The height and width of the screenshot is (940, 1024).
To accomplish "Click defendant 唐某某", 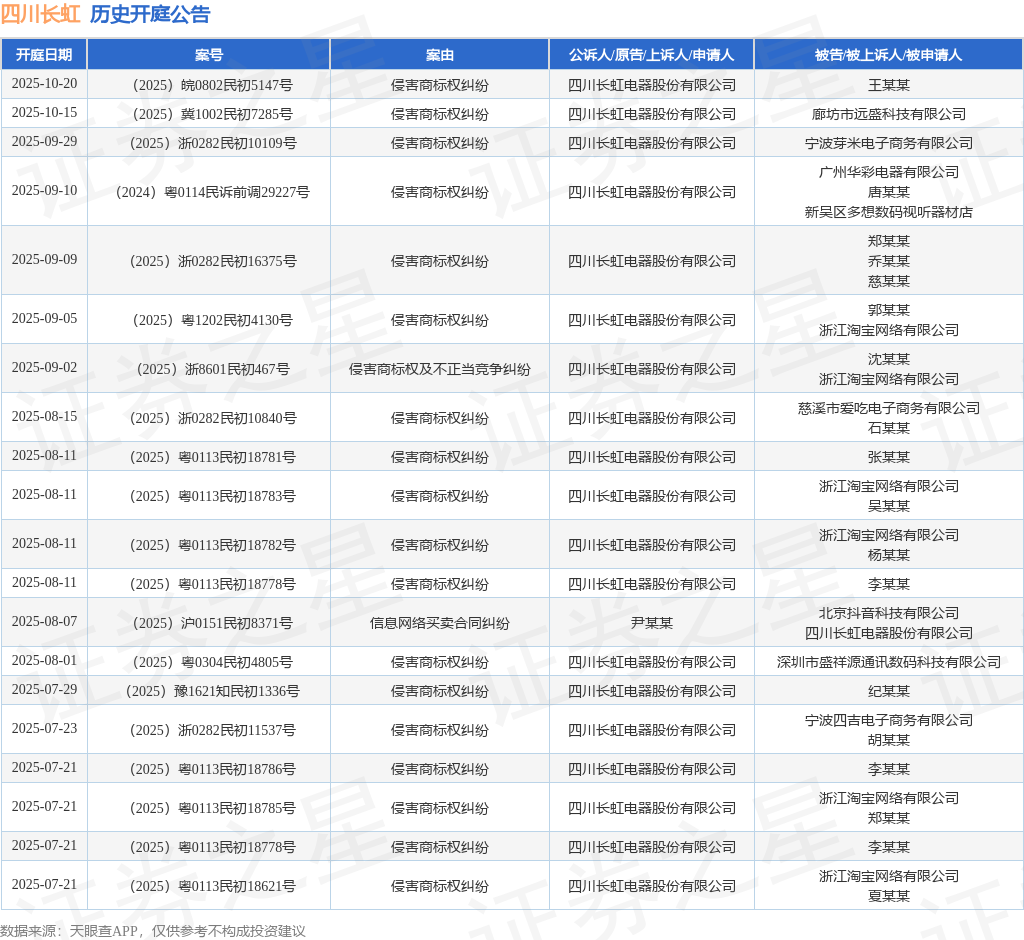I will pyautogui.click(x=889, y=192).
